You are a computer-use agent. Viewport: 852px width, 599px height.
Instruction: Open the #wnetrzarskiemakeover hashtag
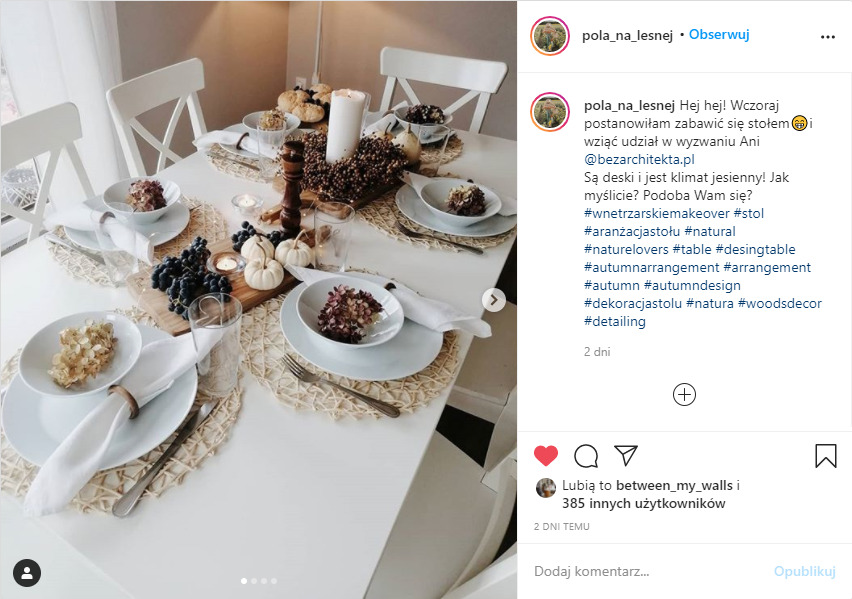(656, 213)
